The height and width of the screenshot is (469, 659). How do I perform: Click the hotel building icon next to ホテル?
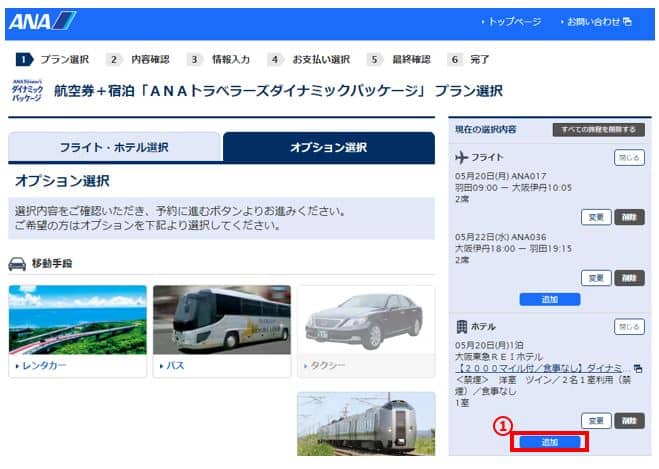462,326
